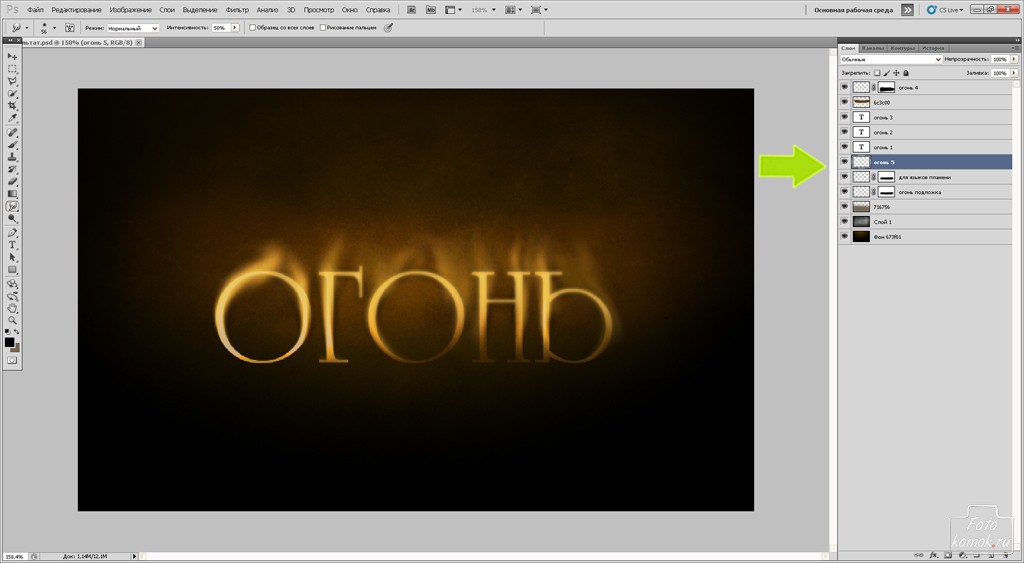Screen dimensions: 1024x563
Task: Open the 'Файл' menu
Action: (x=35, y=10)
